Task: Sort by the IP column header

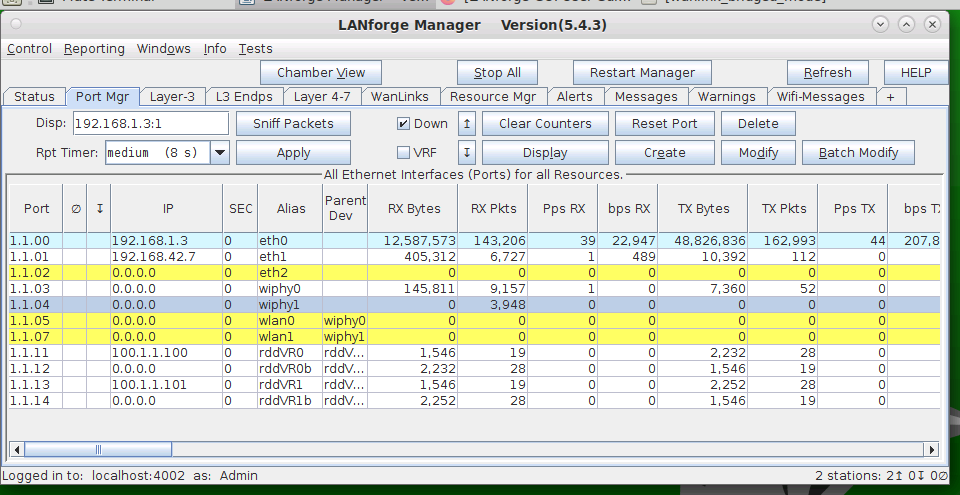Action: coord(167,209)
